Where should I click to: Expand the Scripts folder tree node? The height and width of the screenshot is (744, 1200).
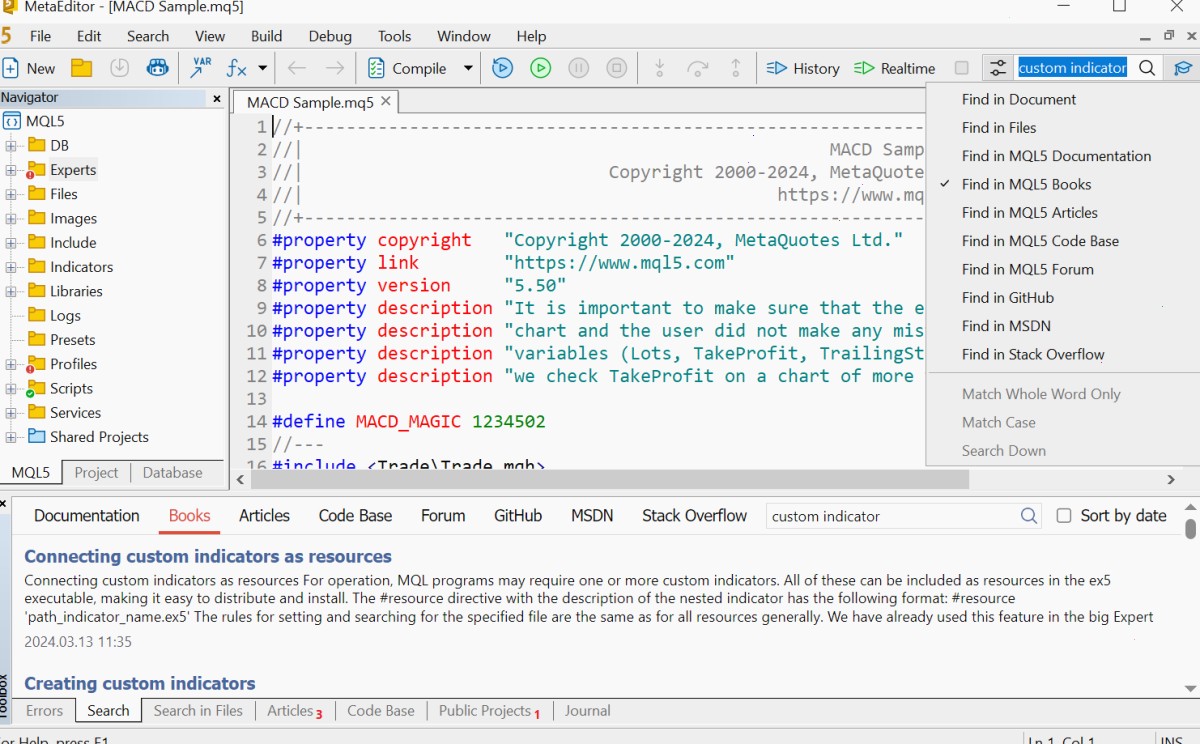click(12, 388)
